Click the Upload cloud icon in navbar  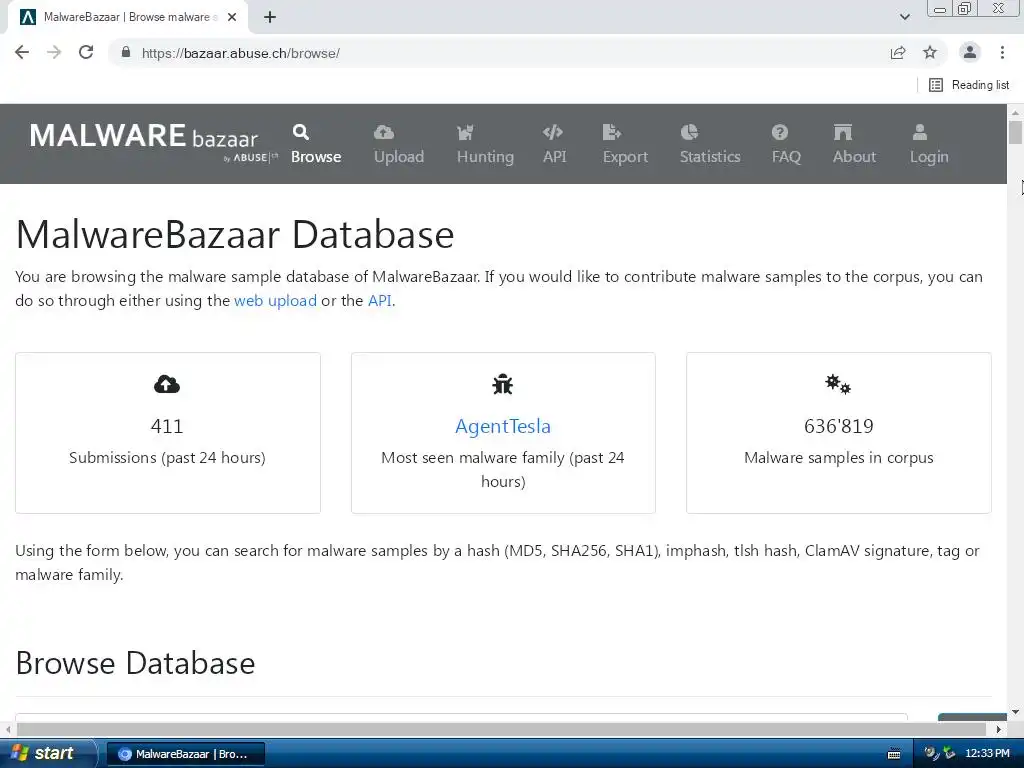[384, 133]
